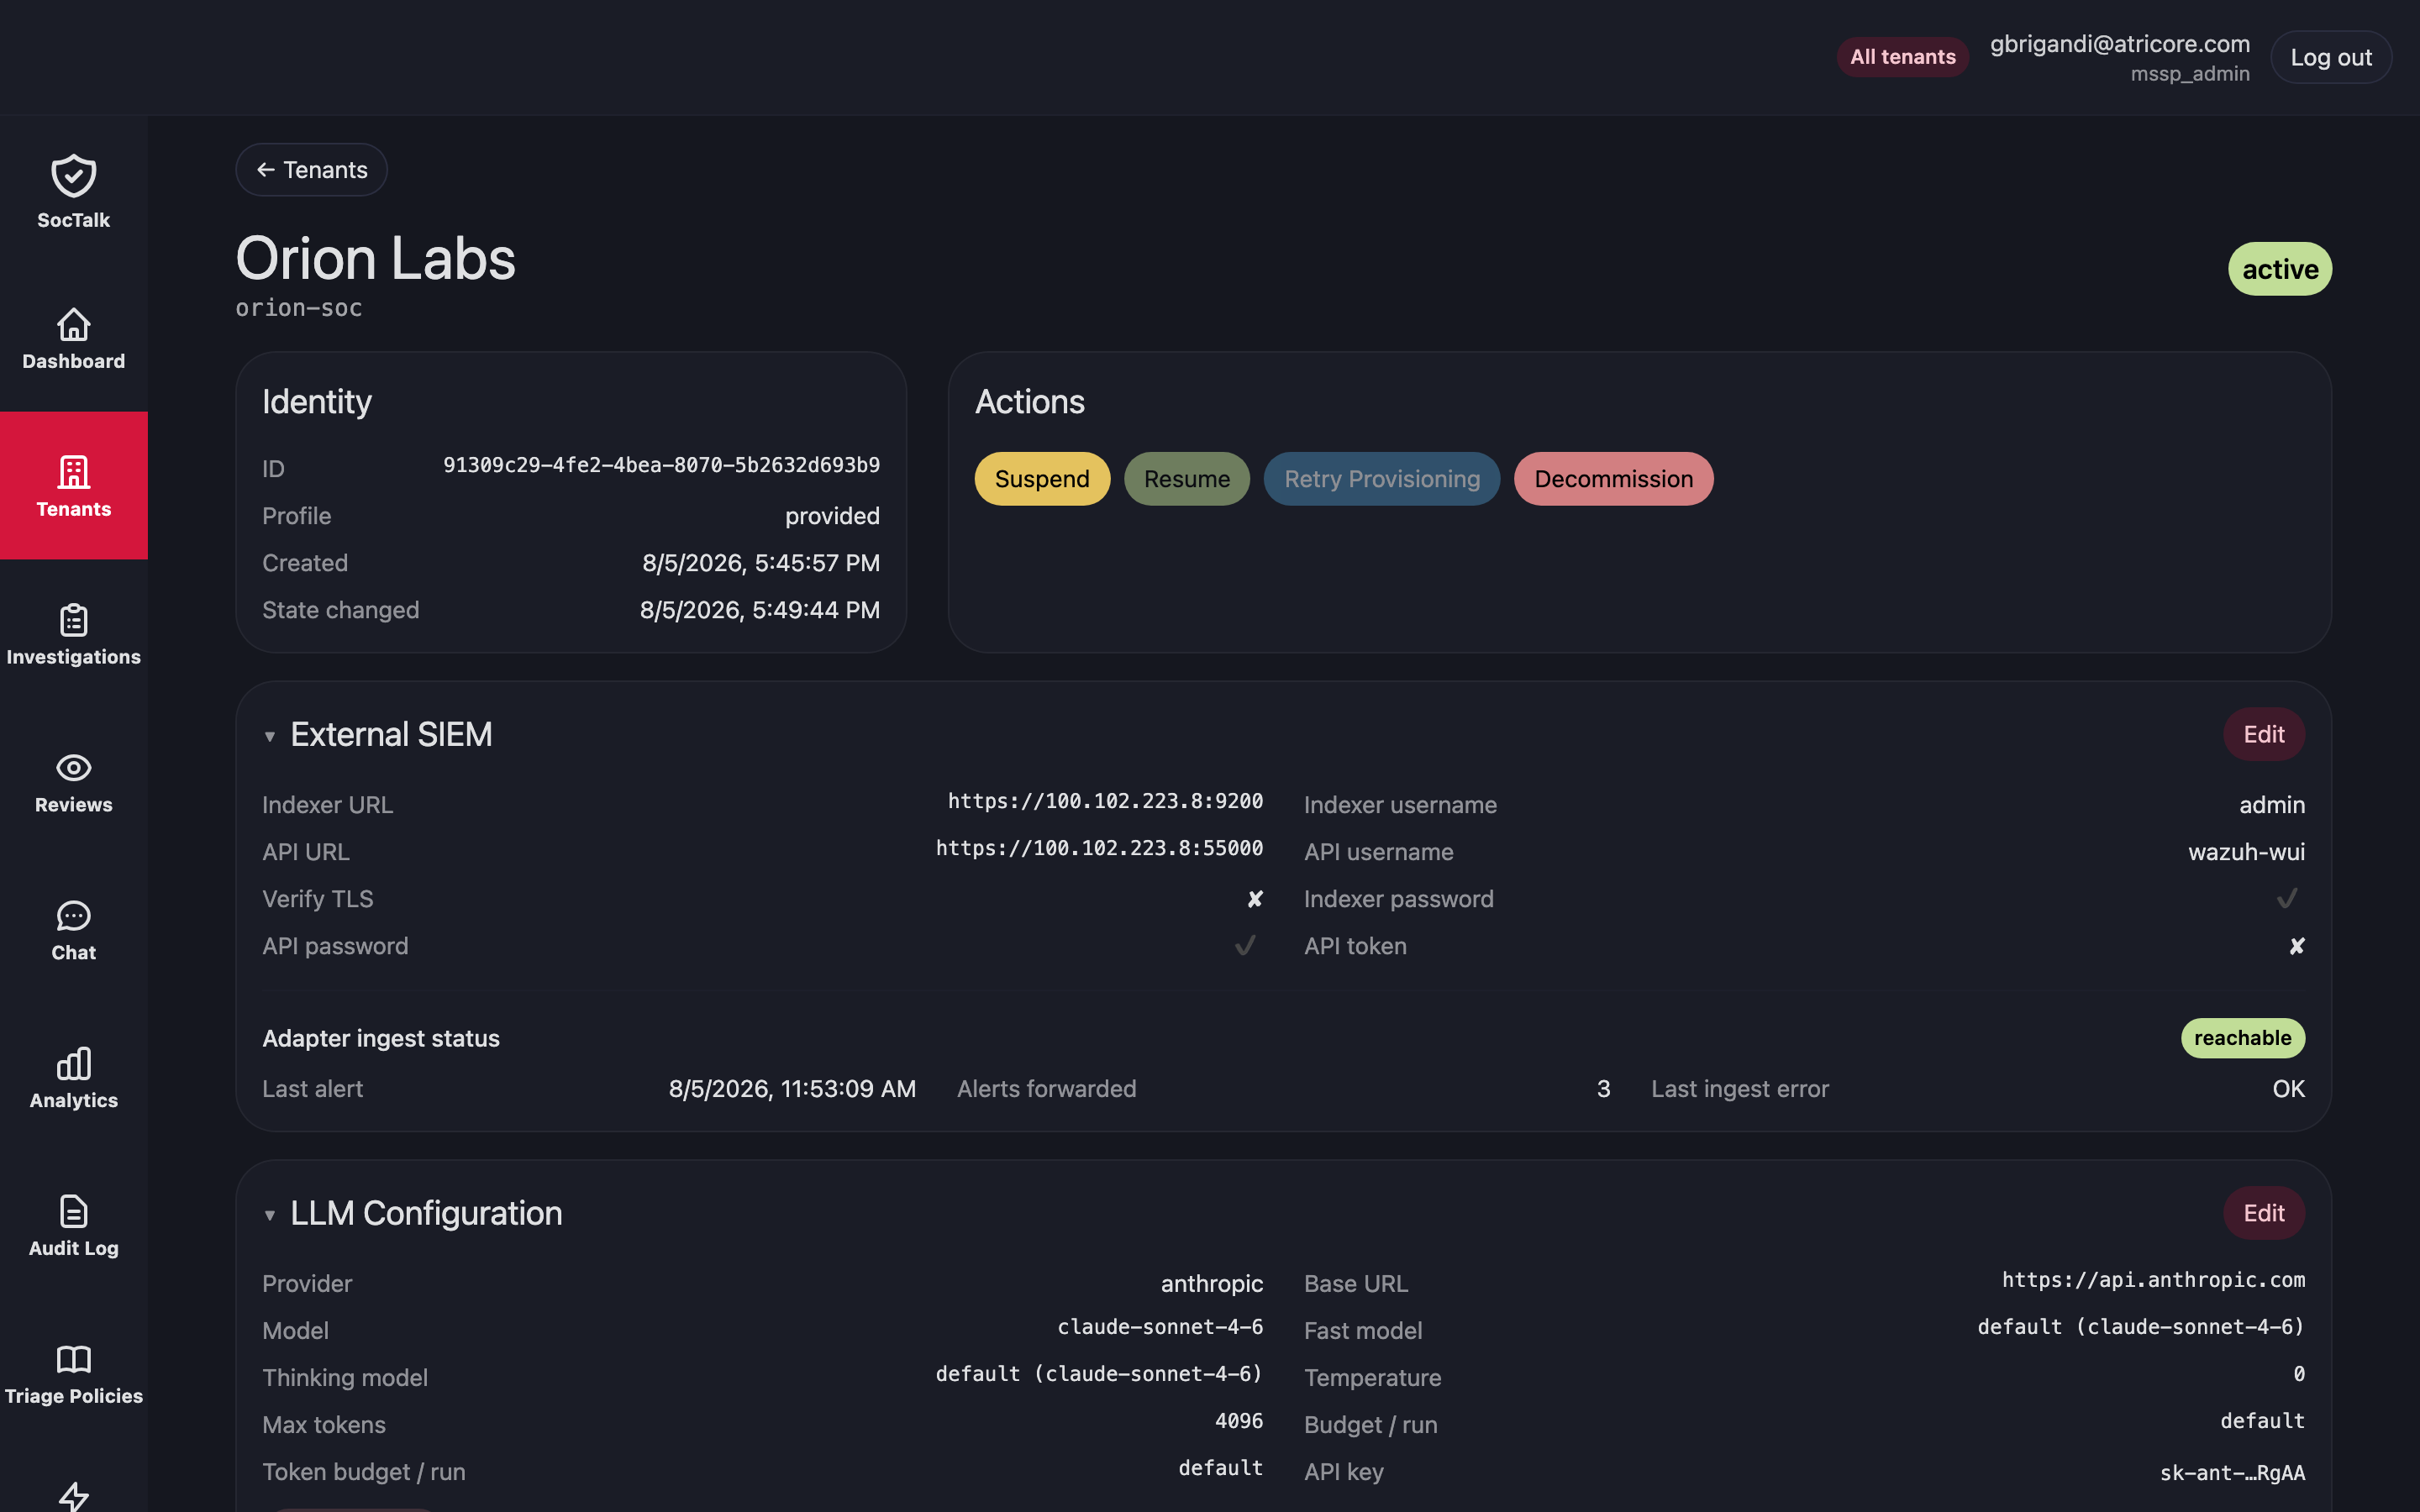Open Investigations via the clipboard icon

[x=73, y=620]
